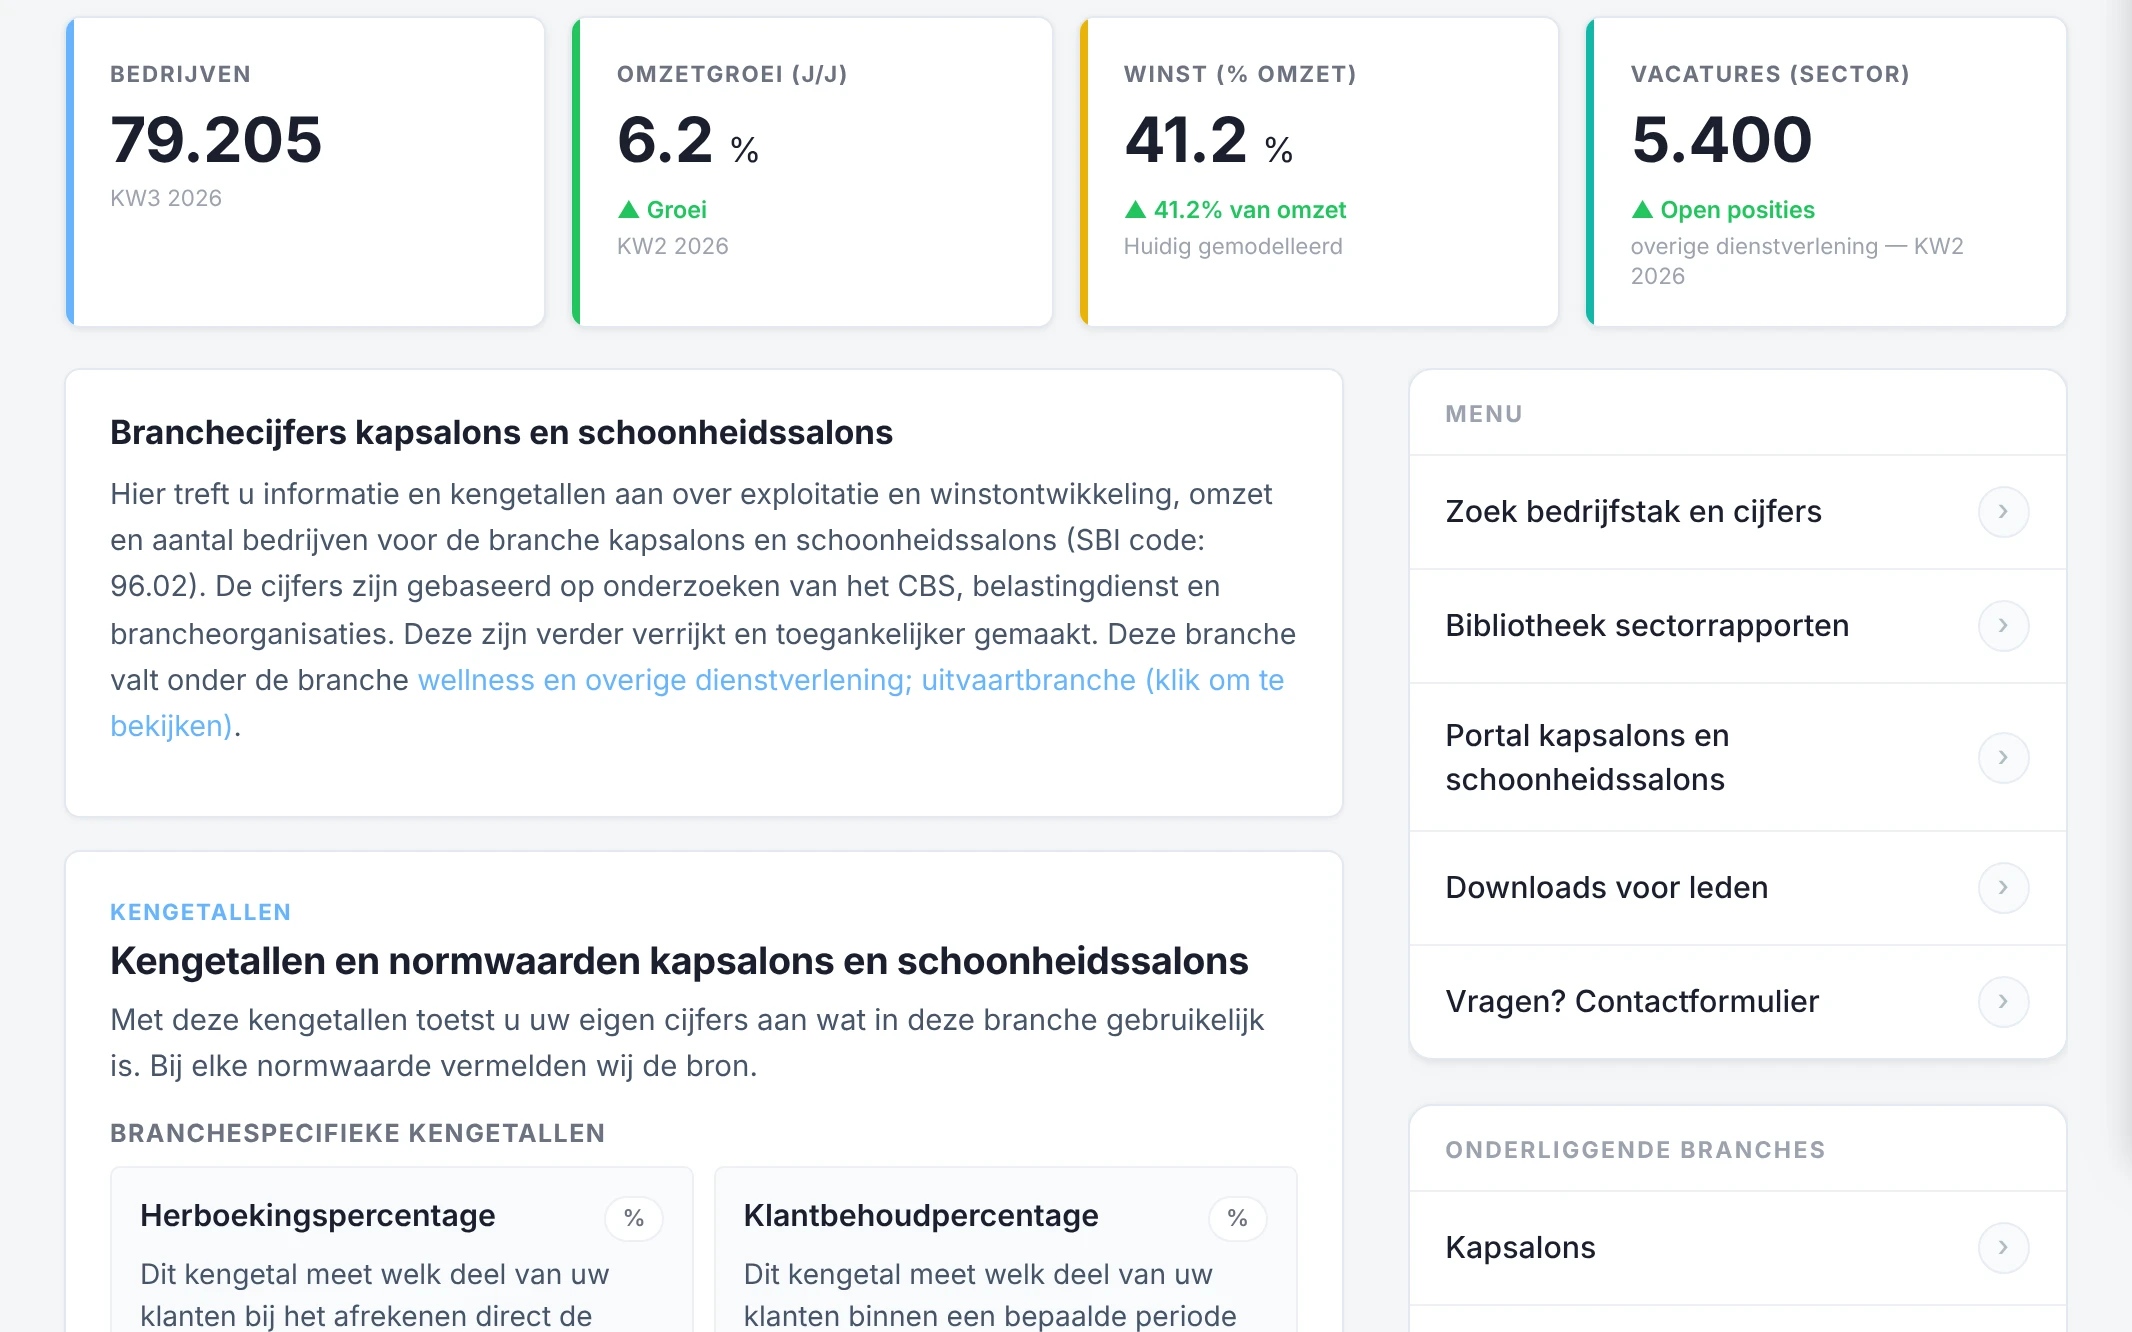Open the Vragen? Contactformulier link

[x=1737, y=1002]
